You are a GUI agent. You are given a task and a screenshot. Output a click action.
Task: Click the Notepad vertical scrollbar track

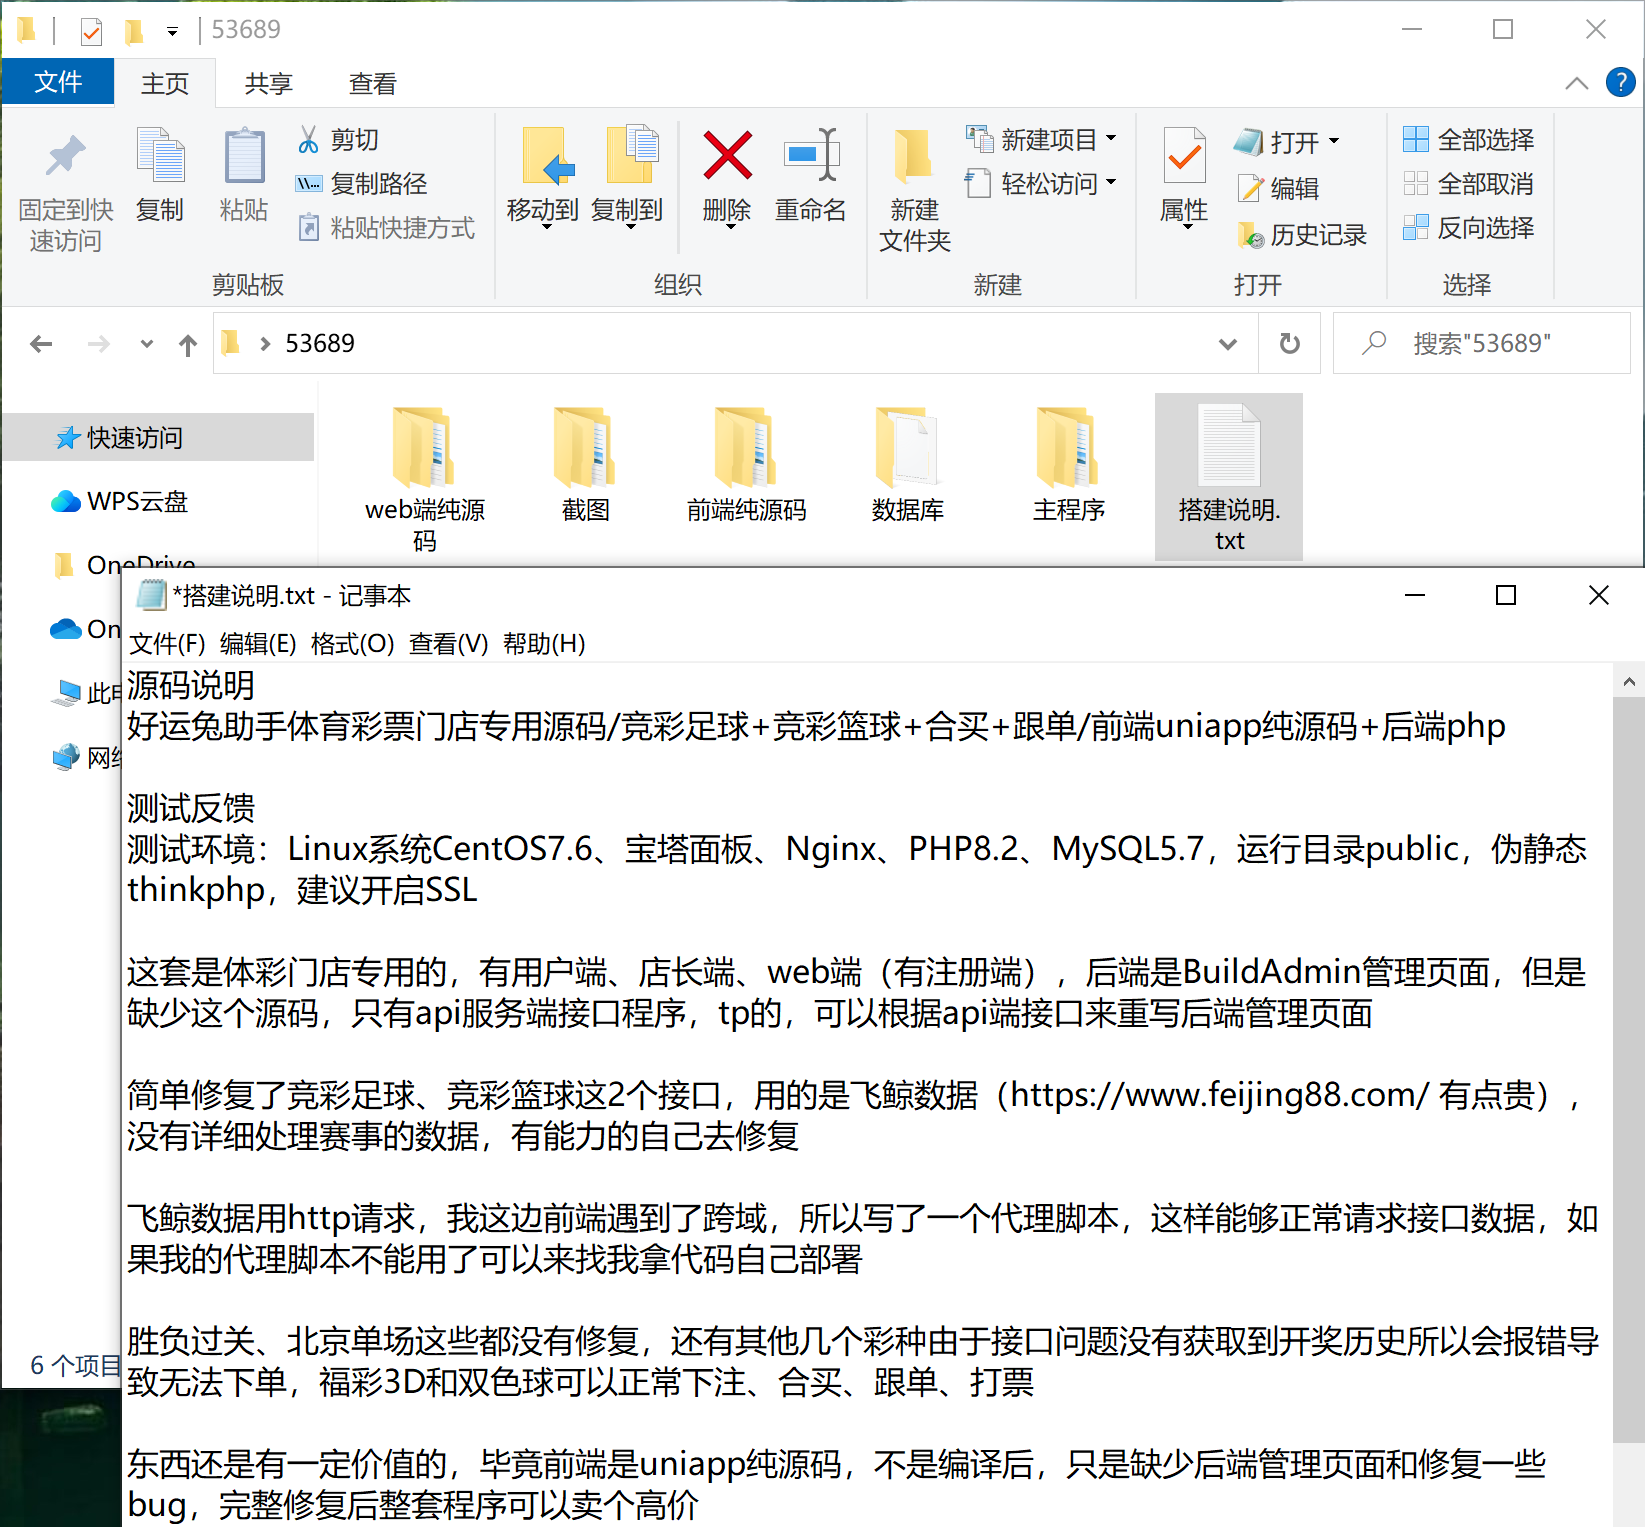tap(1628, 1100)
